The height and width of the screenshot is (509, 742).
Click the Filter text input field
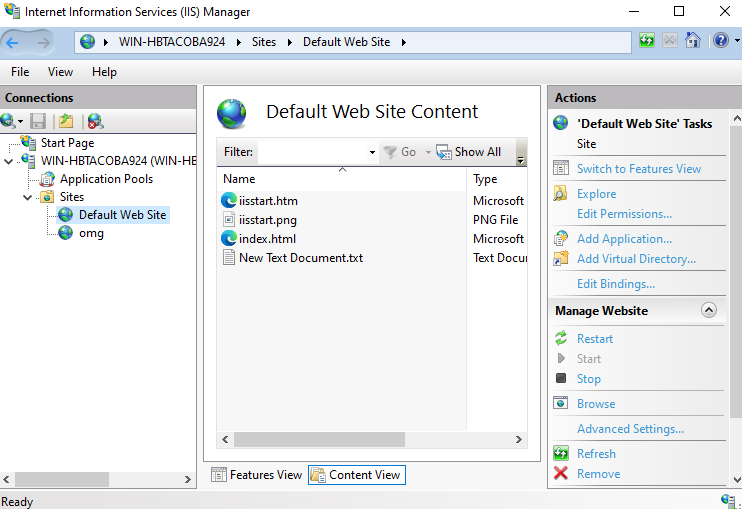point(312,152)
